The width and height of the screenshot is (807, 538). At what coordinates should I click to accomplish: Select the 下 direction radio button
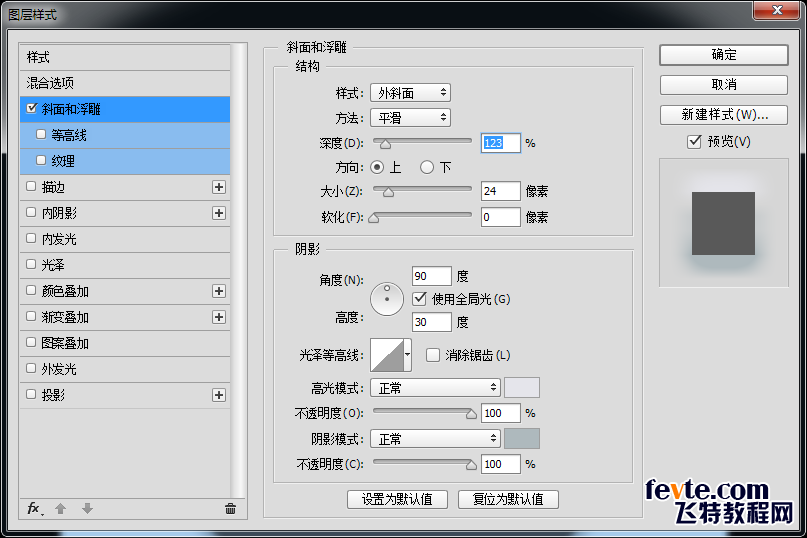pyautogui.click(x=427, y=167)
